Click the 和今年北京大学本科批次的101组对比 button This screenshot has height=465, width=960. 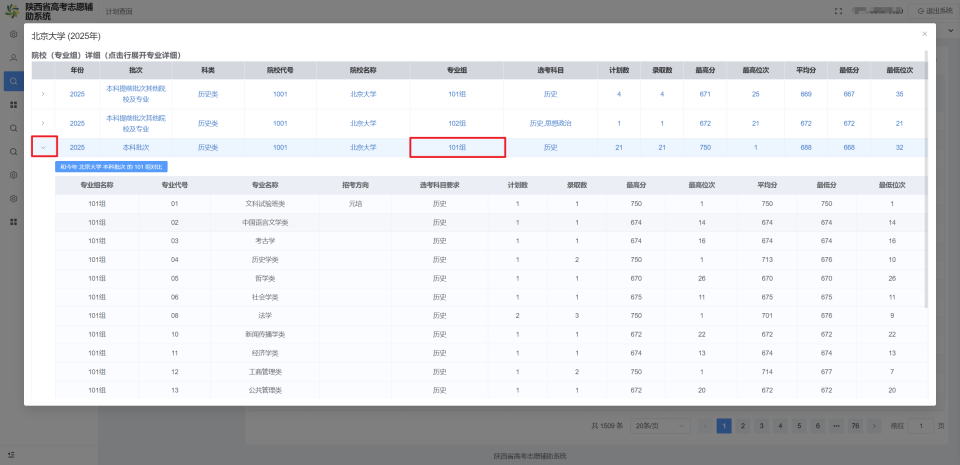click(111, 166)
